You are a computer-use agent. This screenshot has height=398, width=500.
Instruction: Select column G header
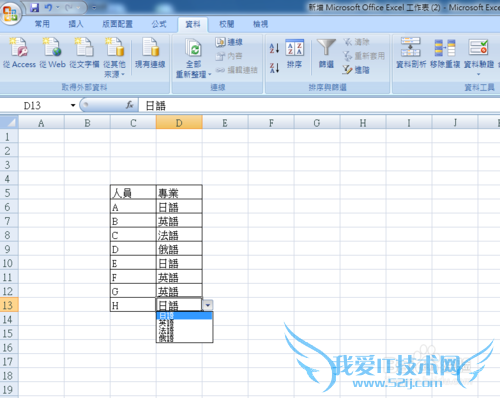[x=317, y=123]
